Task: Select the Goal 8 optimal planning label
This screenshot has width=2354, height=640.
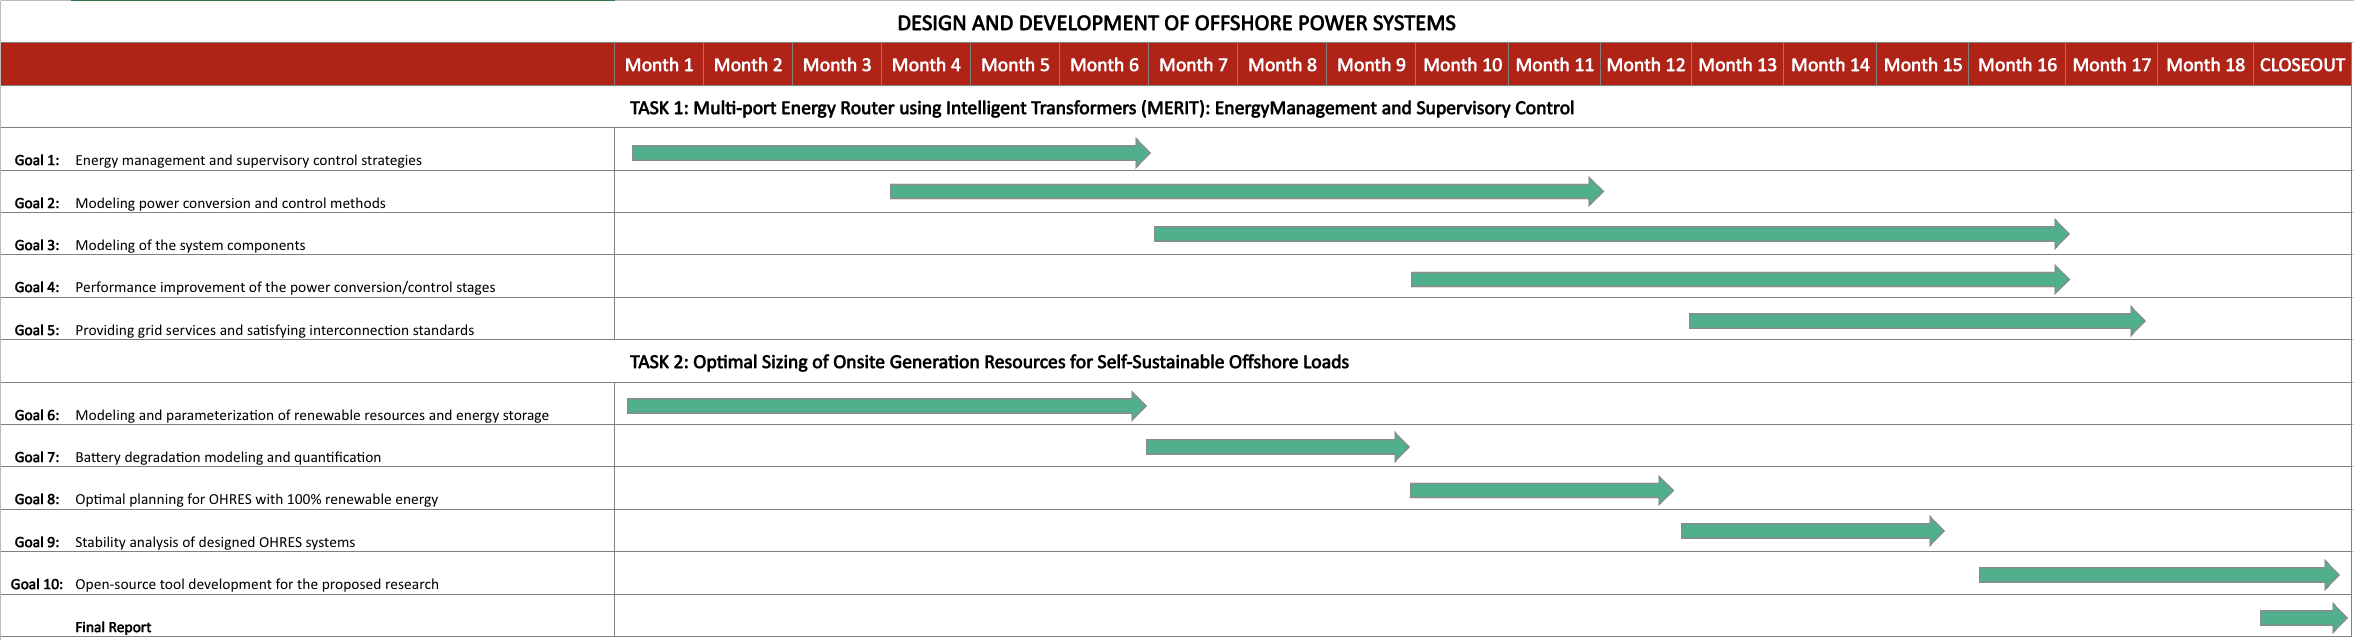Action: (256, 499)
